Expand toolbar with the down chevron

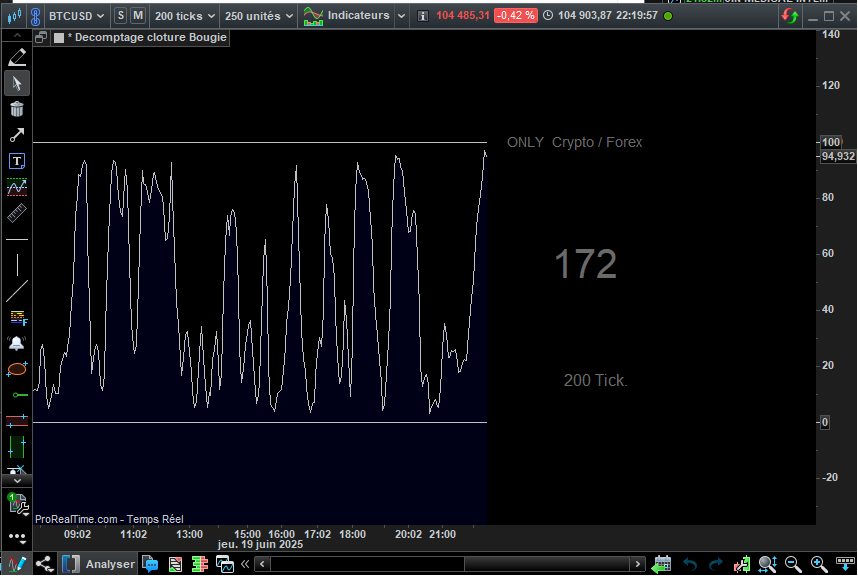pyautogui.click(x=17, y=481)
